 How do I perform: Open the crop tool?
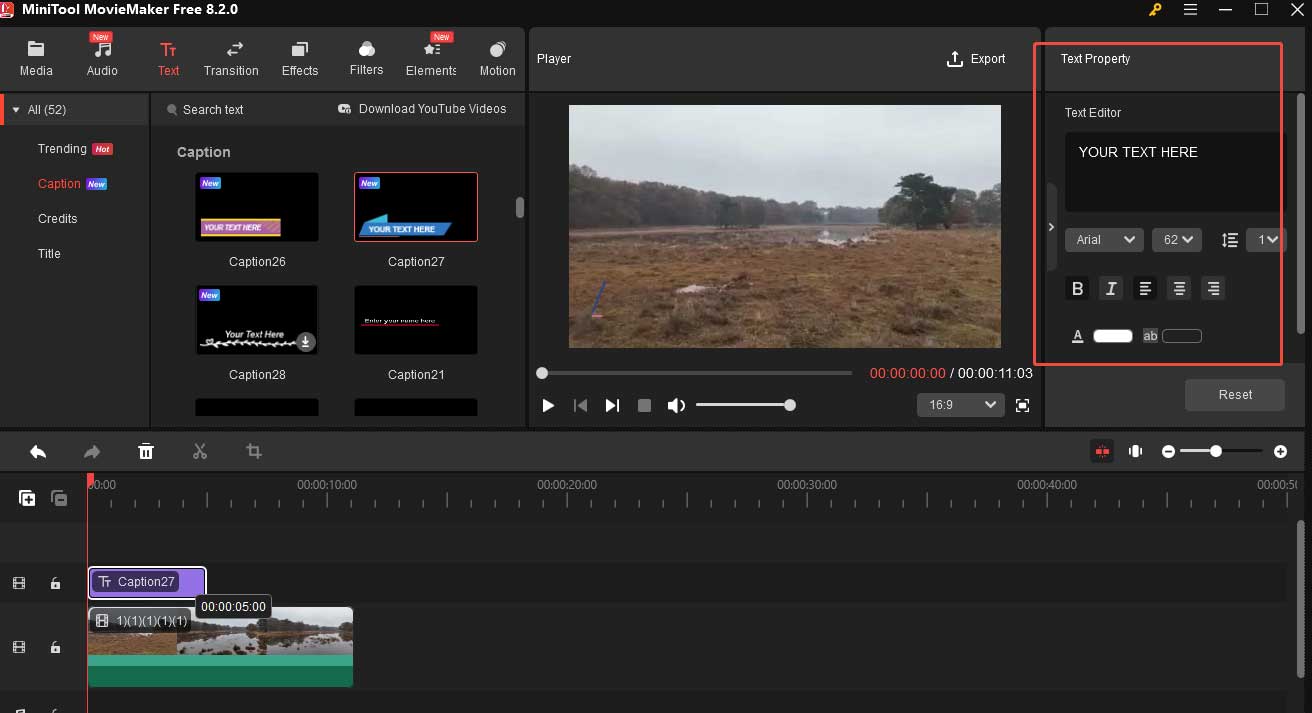254,452
